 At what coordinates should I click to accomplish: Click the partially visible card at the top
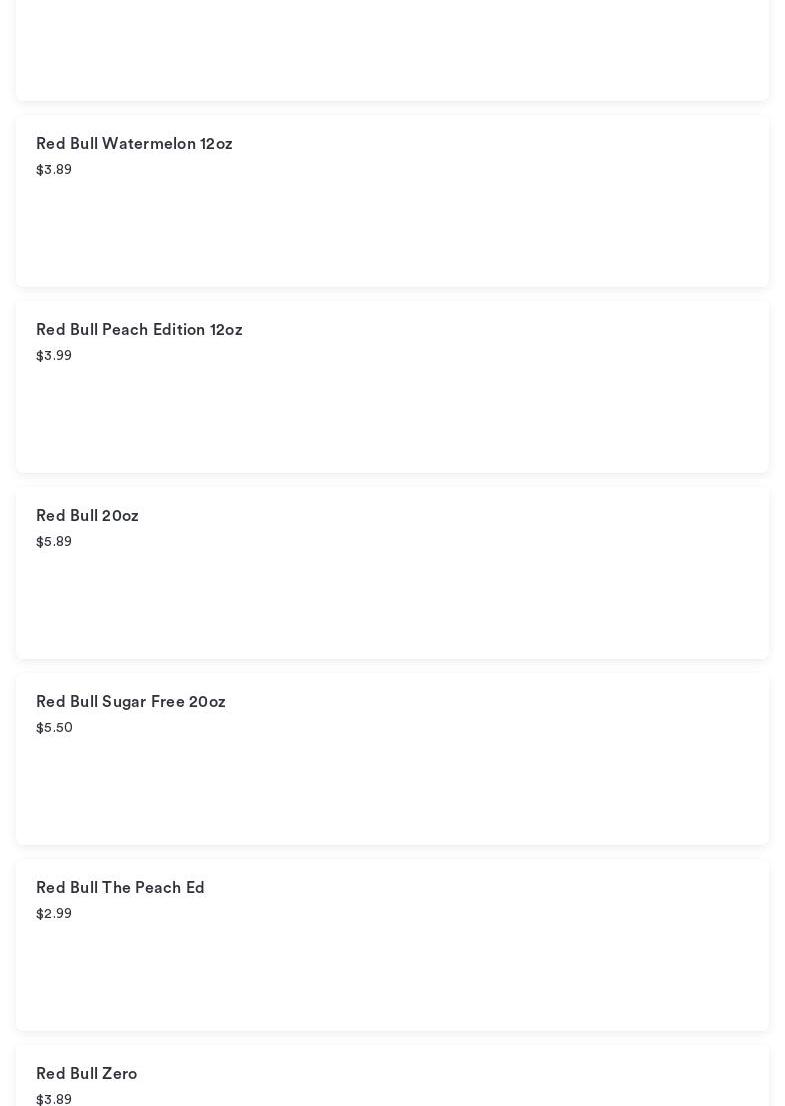coord(392,50)
